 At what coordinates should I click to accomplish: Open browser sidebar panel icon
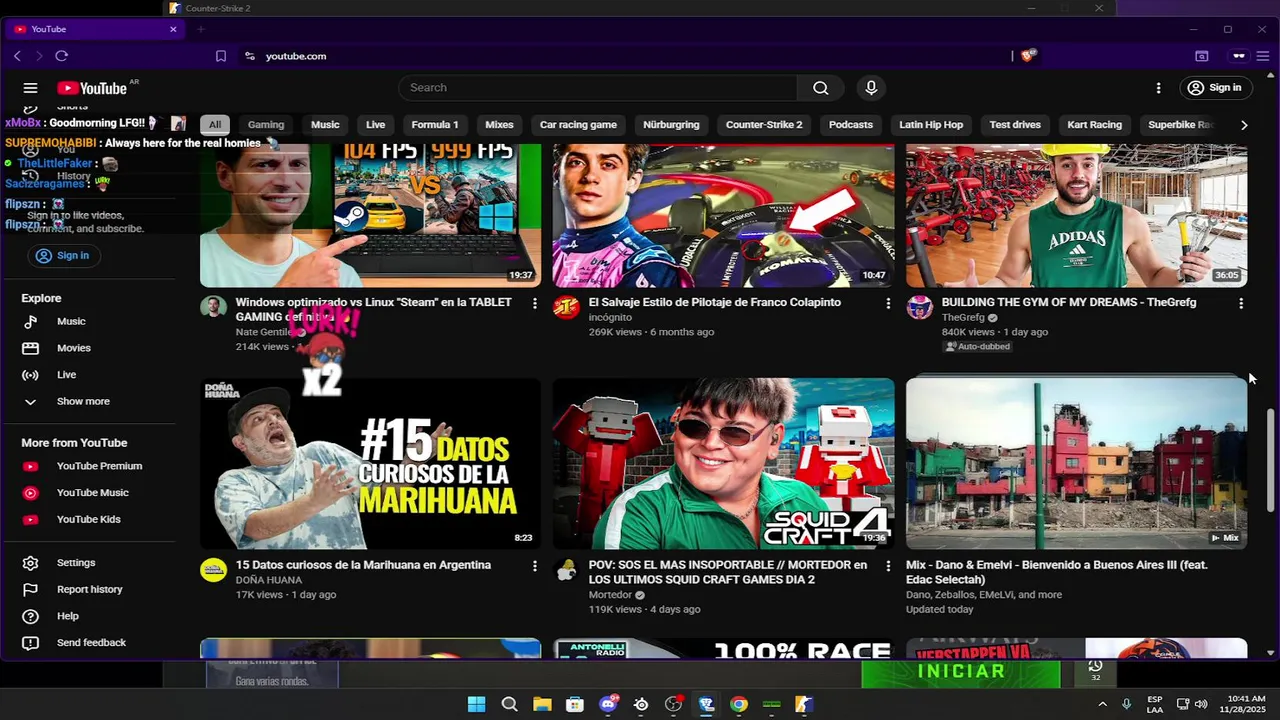[x=1202, y=56]
